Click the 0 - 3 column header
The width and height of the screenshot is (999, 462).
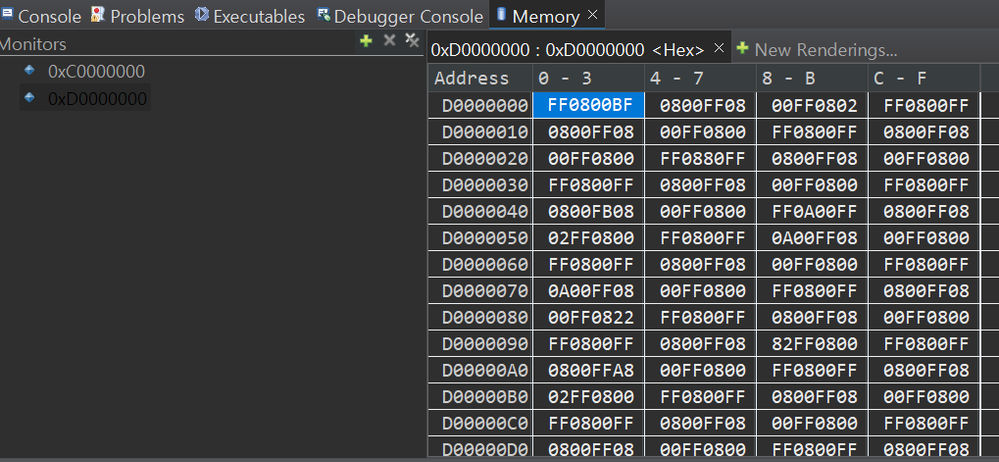(x=588, y=78)
